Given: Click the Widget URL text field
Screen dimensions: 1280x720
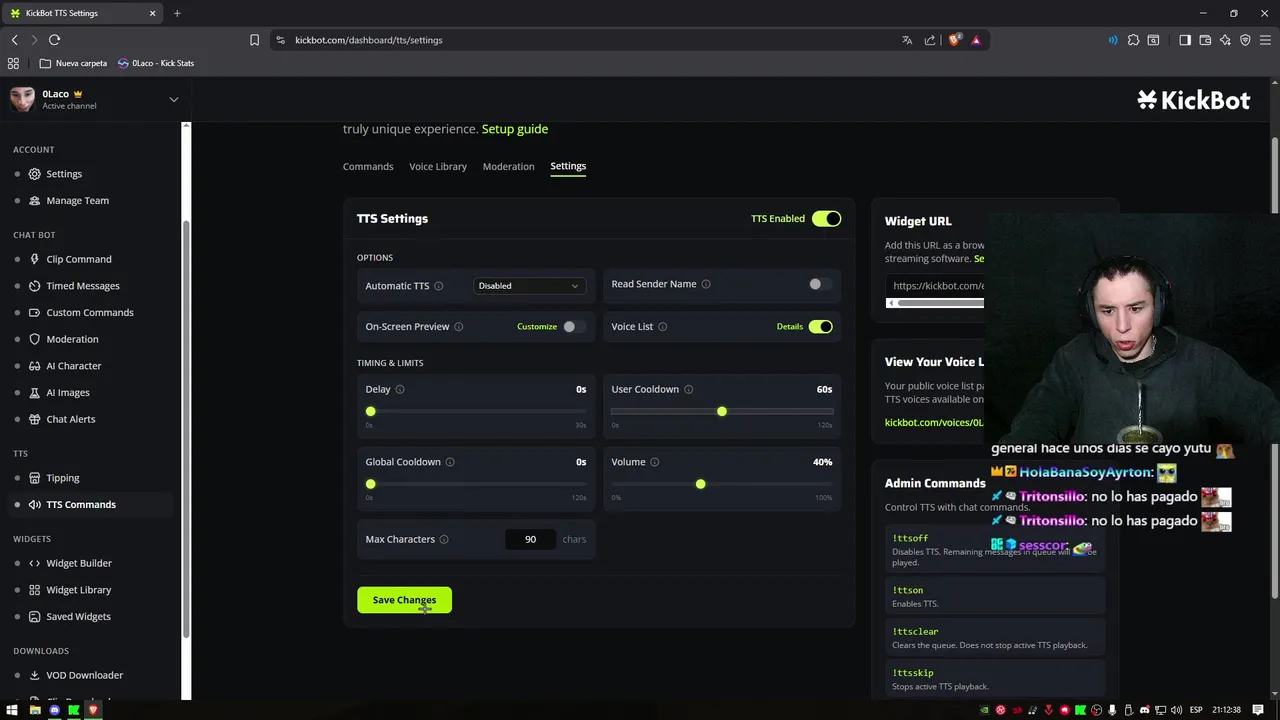Looking at the screenshot, I should [x=935, y=286].
